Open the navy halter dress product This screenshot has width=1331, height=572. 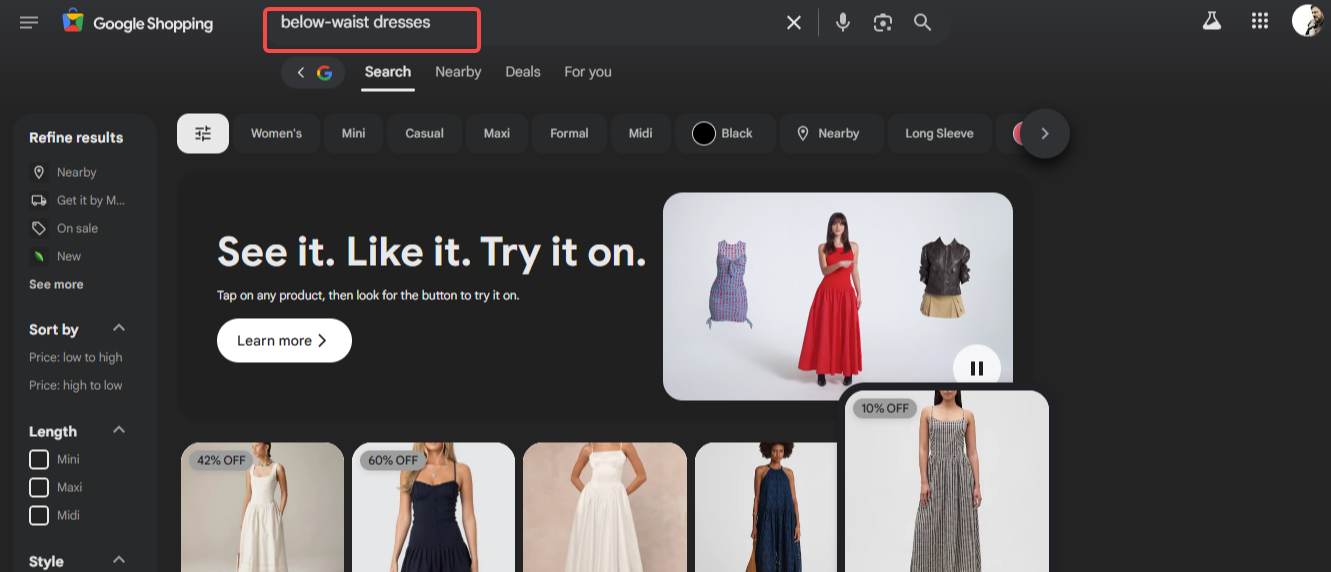click(765, 507)
